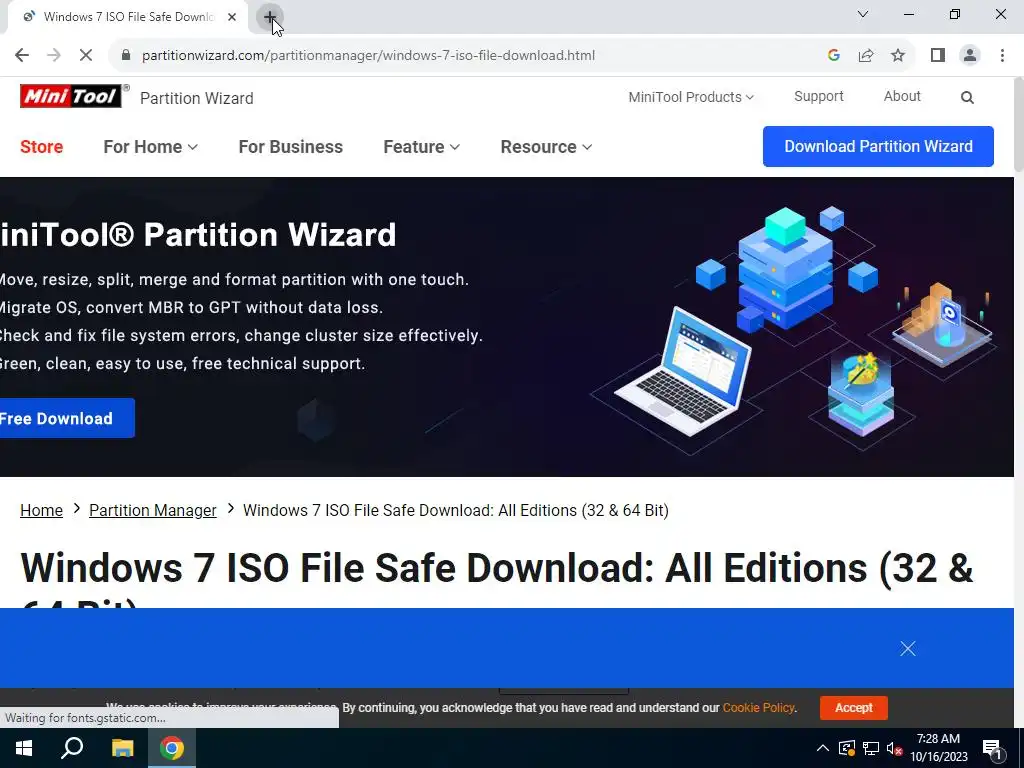
Task: Open Chrome three-dot menu
Action: coord(1002,56)
